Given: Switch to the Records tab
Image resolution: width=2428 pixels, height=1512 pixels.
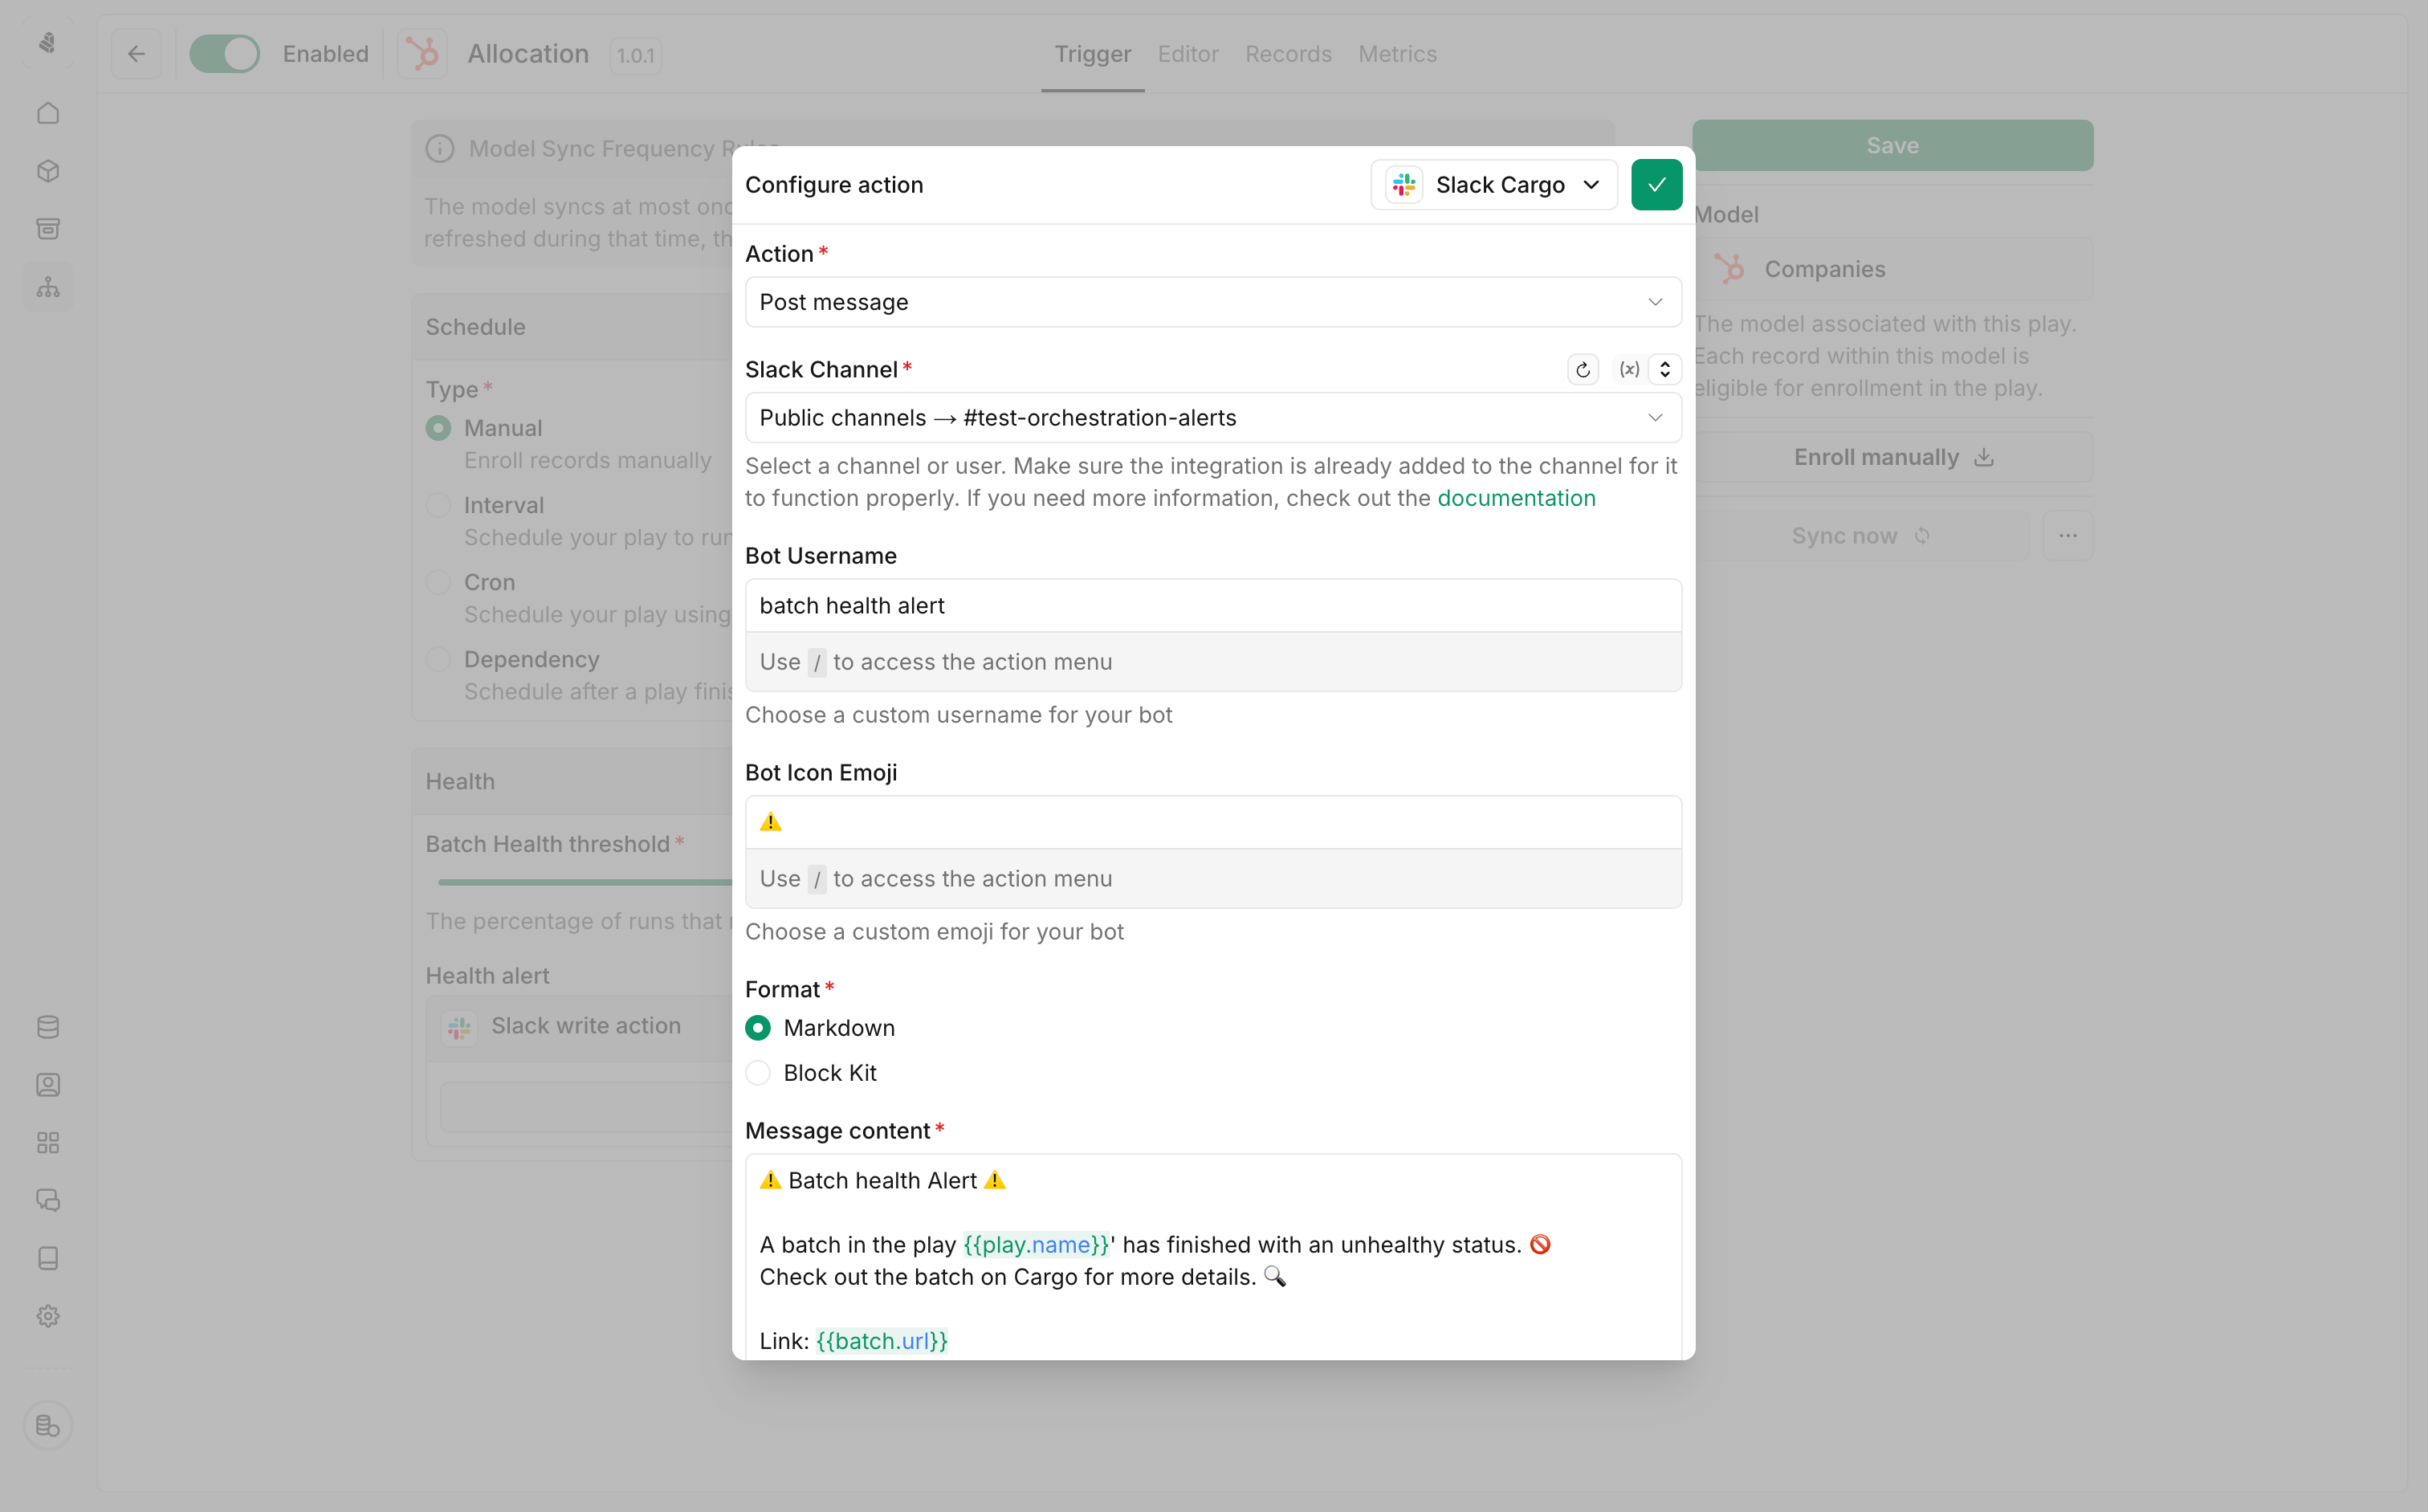Looking at the screenshot, I should [1288, 54].
